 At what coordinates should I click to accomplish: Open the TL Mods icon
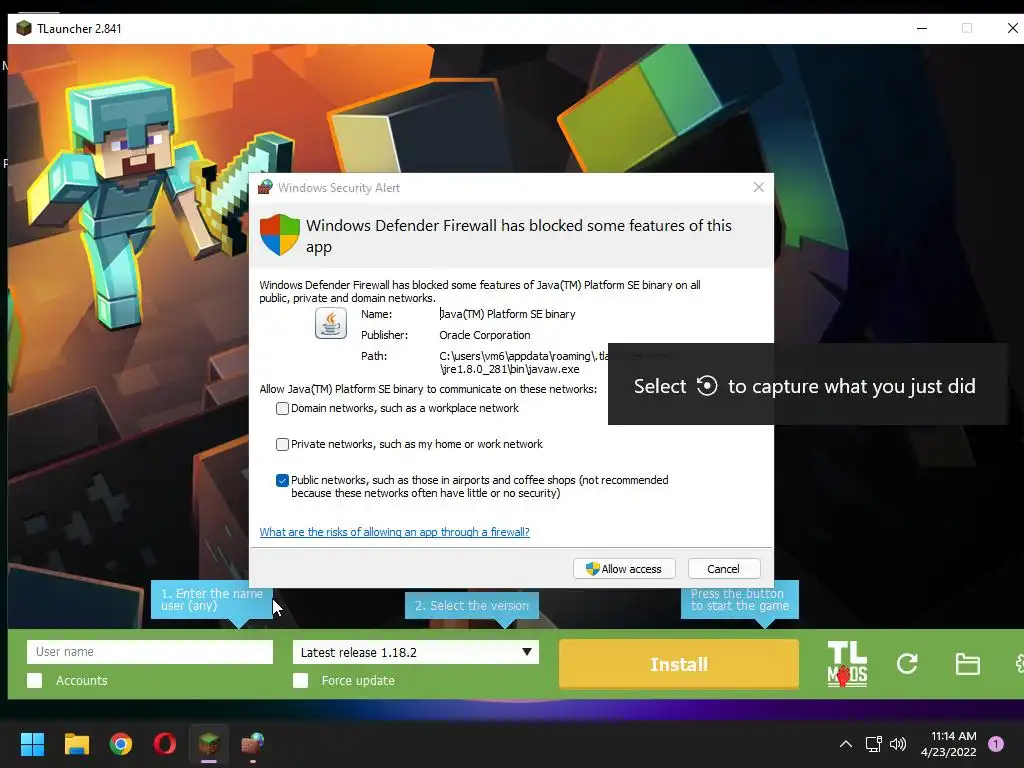point(847,664)
